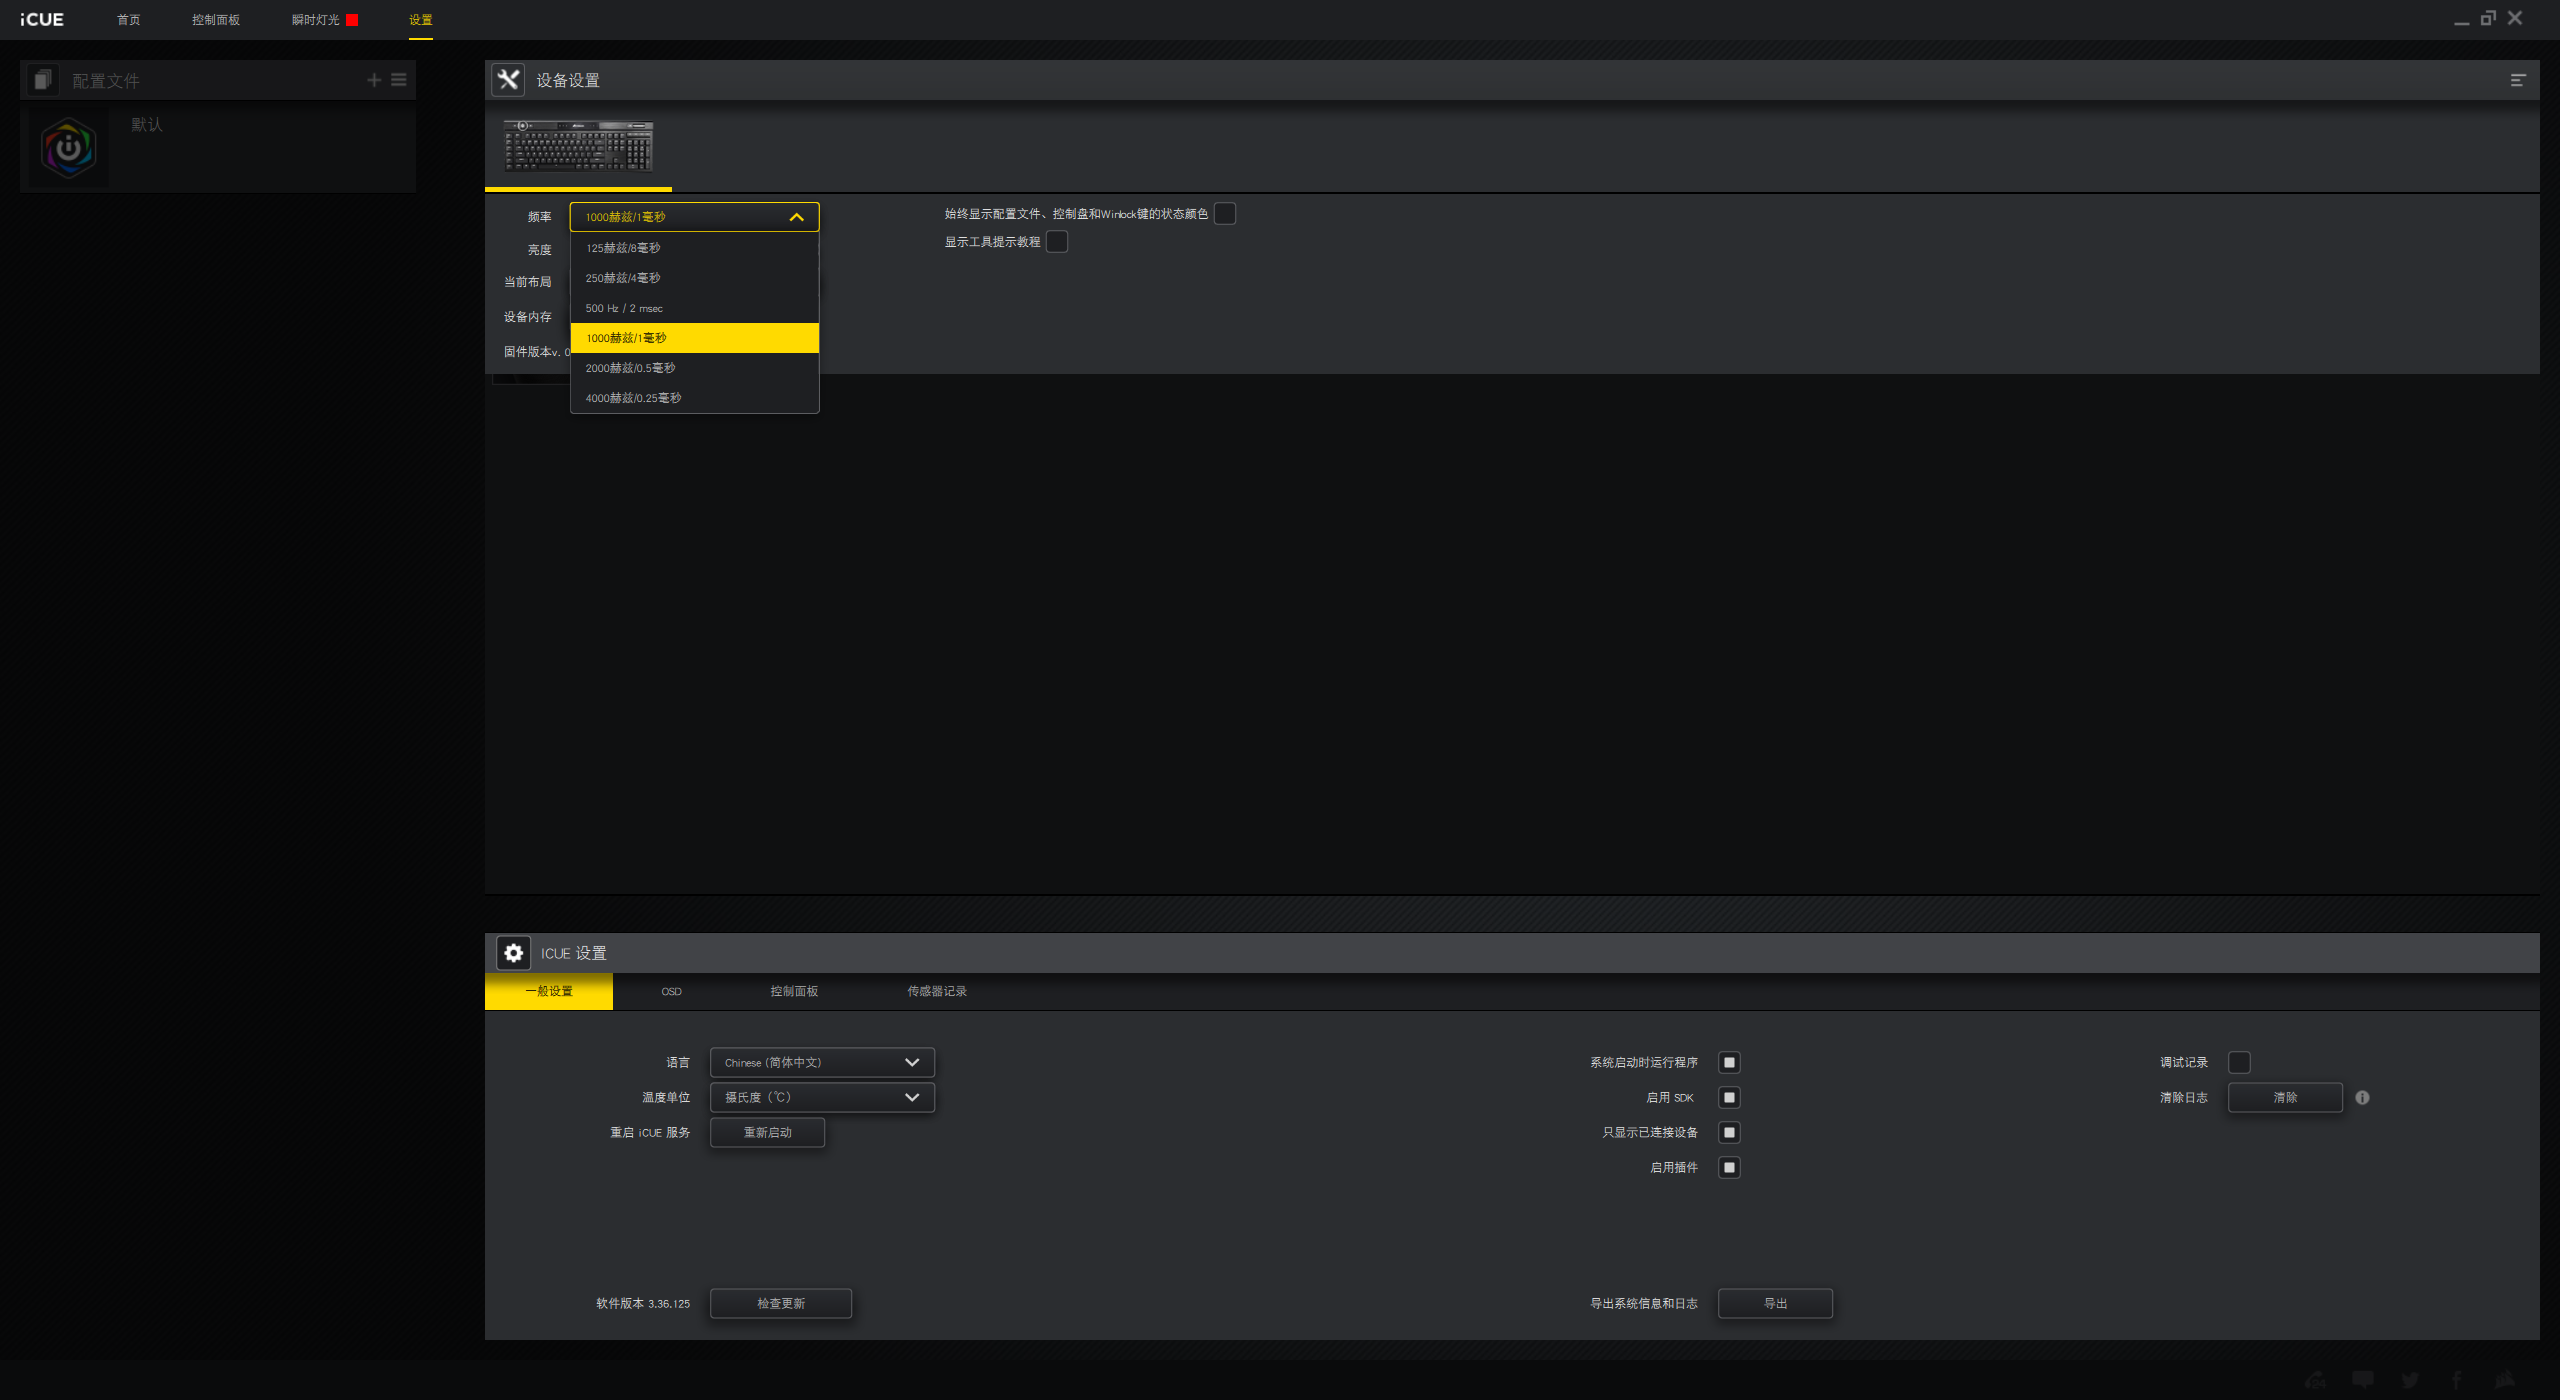Click the add profile plus icon

click(374, 80)
